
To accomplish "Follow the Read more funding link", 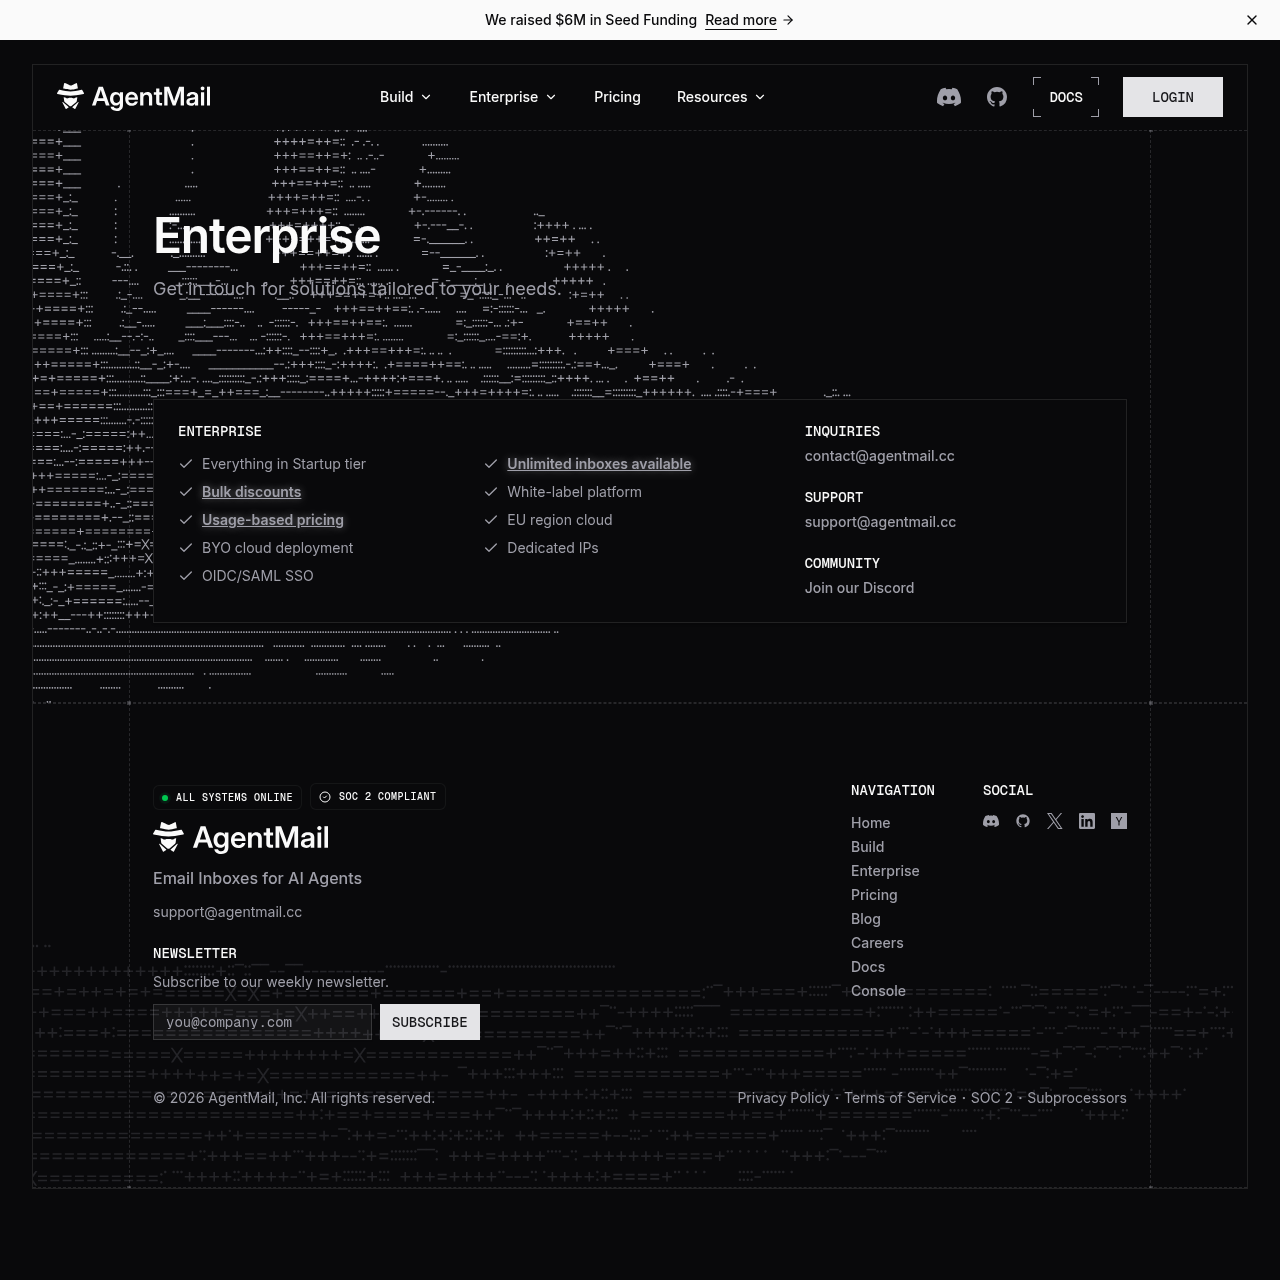I will (749, 20).
